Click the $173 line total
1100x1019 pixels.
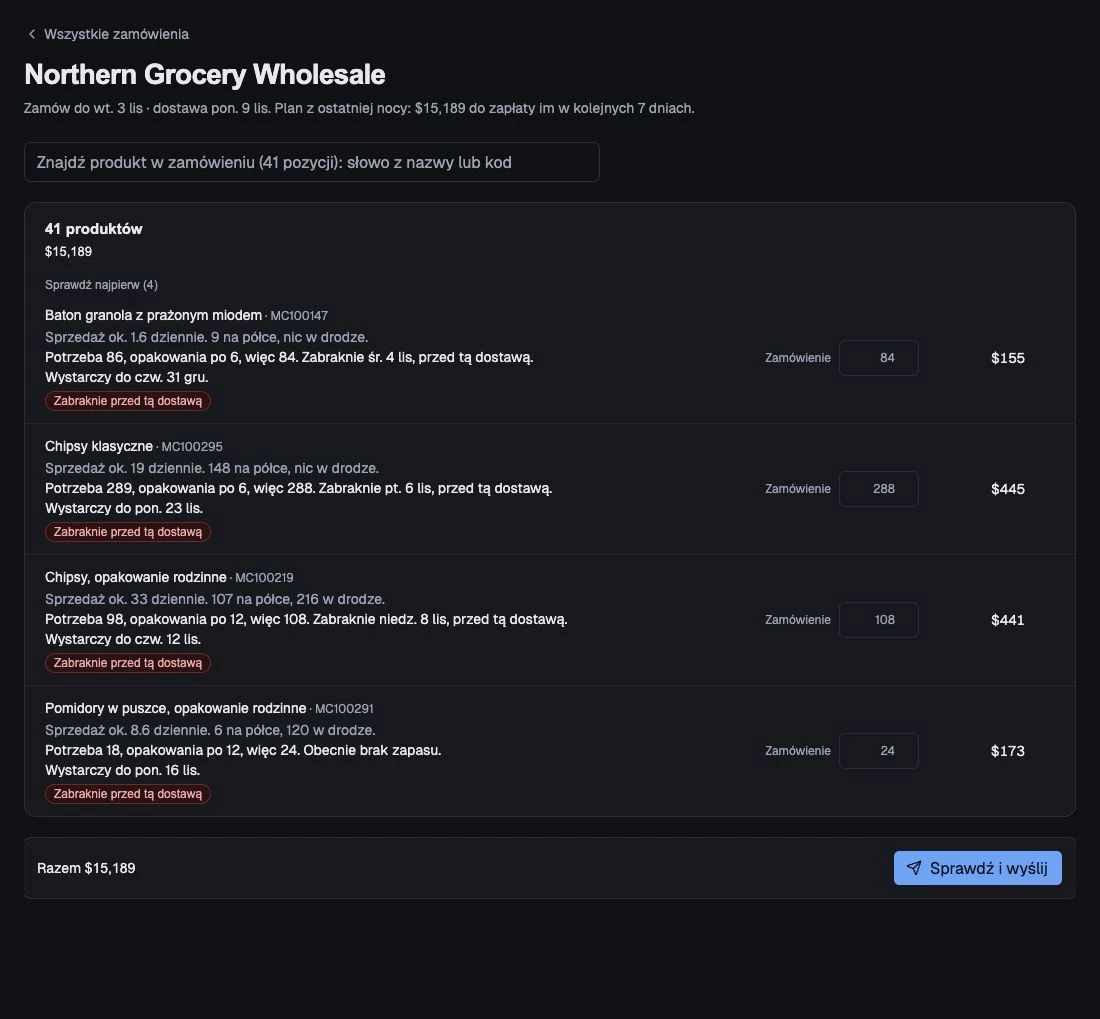[1007, 752]
